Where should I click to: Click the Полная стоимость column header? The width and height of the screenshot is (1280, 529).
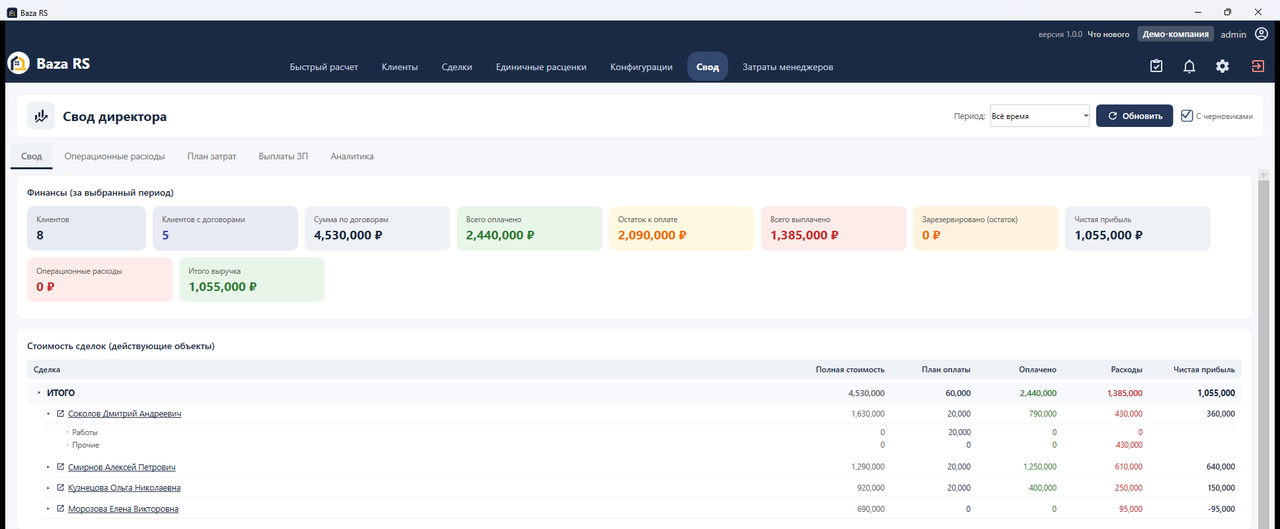(x=850, y=370)
